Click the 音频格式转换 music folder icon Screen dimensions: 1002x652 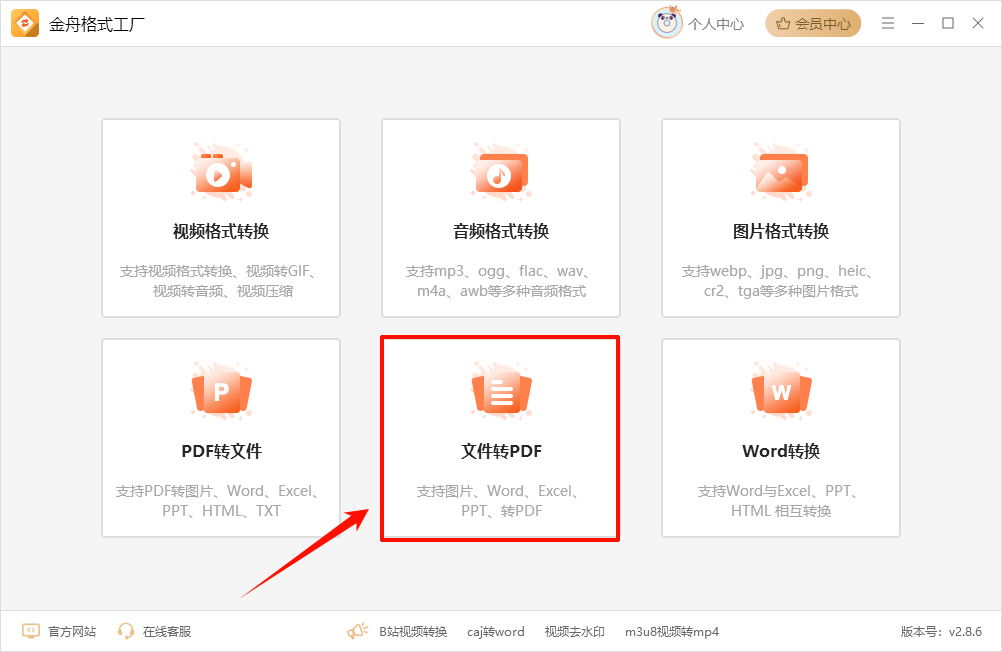point(500,171)
